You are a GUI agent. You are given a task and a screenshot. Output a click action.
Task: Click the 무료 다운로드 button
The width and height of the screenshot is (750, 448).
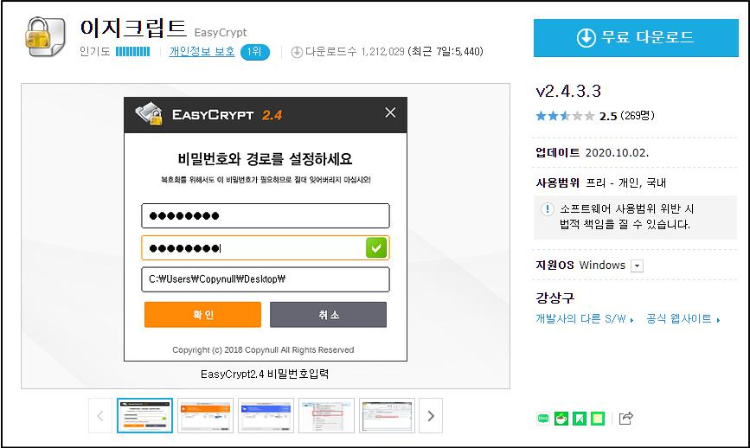[636, 38]
